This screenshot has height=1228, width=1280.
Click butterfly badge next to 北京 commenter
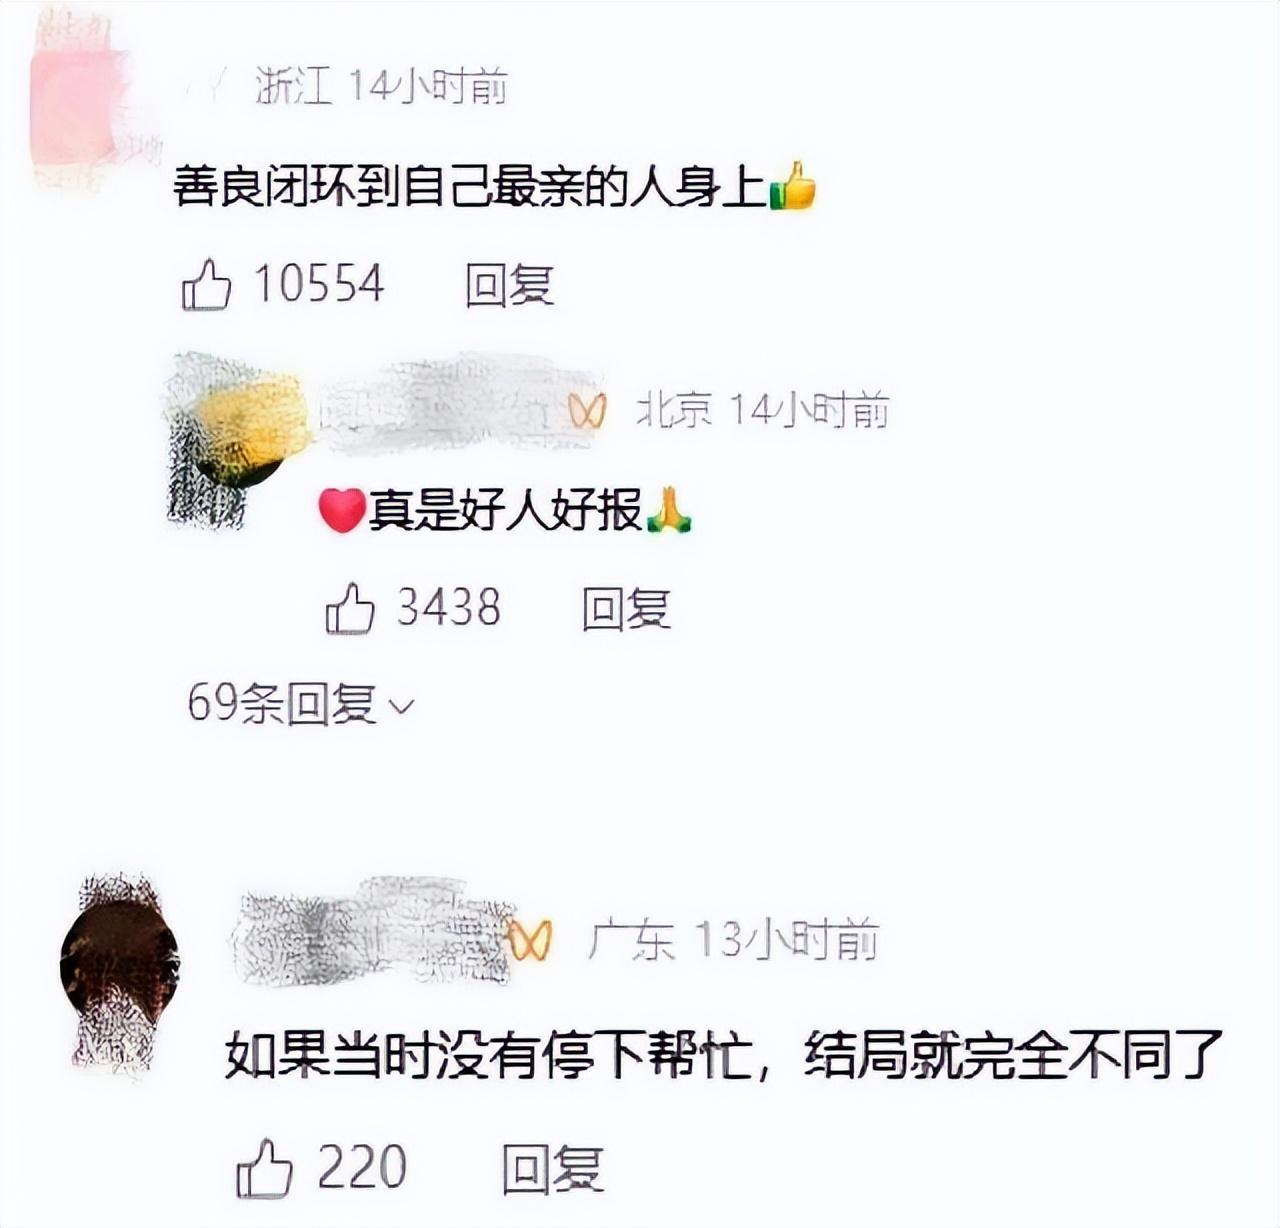587,410
